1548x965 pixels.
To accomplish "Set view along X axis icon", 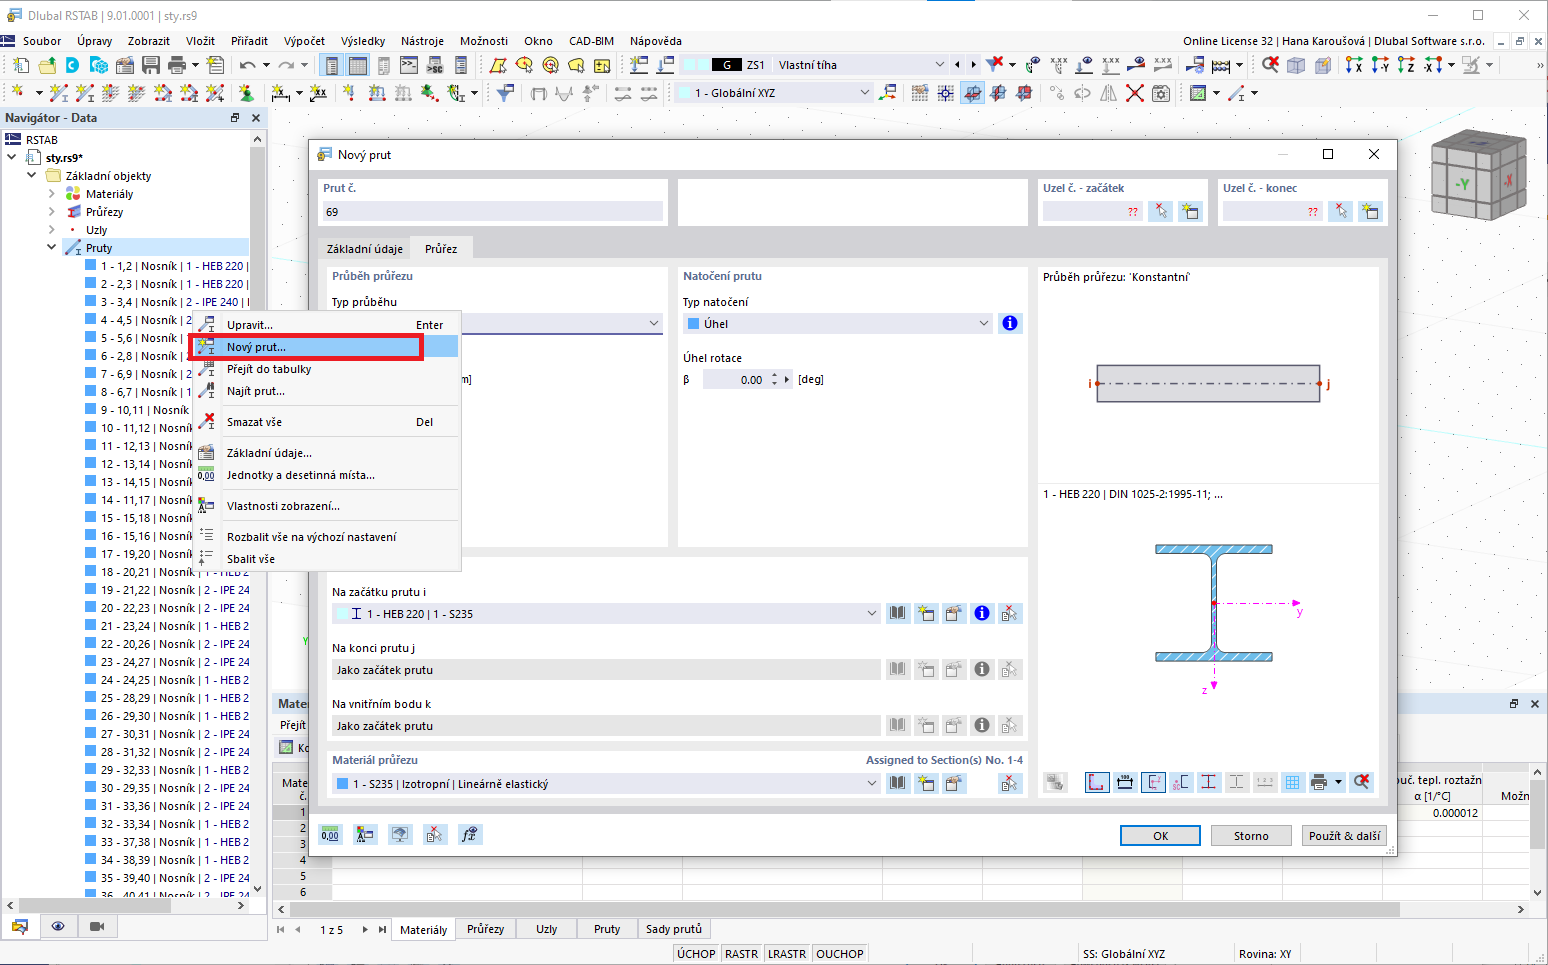I will (x=1354, y=65).
